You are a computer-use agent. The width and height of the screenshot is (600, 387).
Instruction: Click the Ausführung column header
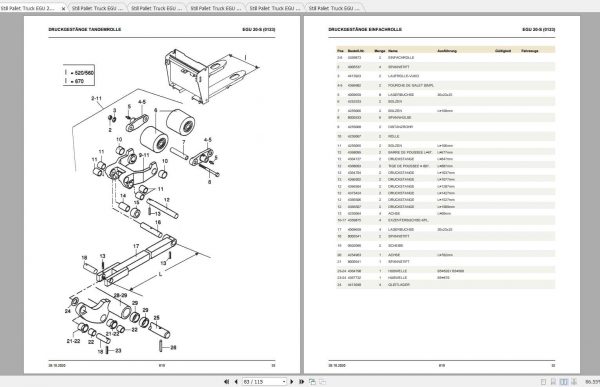pyautogui.click(x=447, y=51)
